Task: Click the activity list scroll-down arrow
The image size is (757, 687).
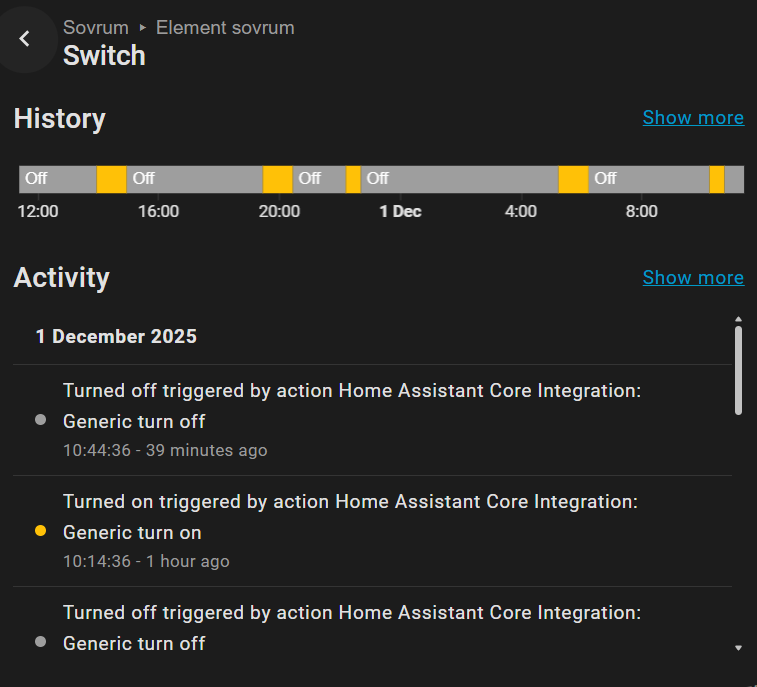Action: click(x=739, y=648)
